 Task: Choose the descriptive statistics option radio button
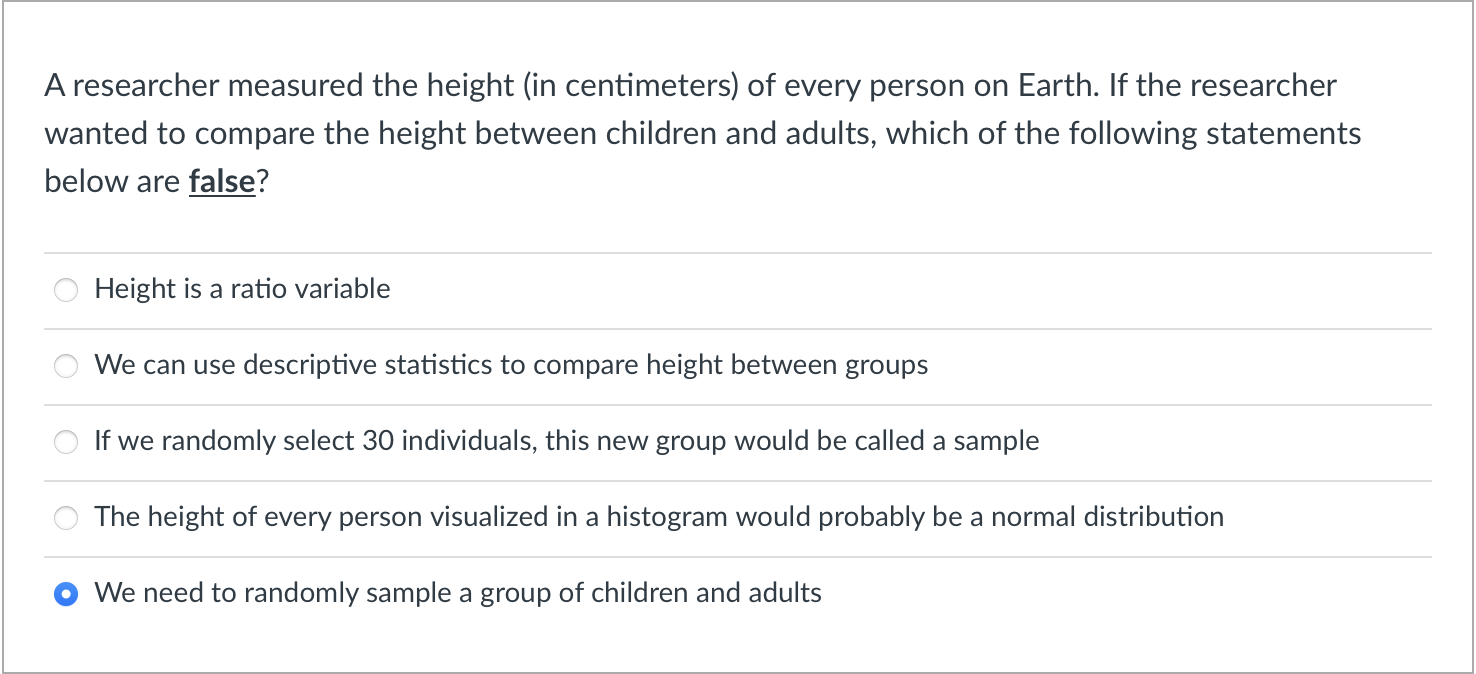point(66,366)
